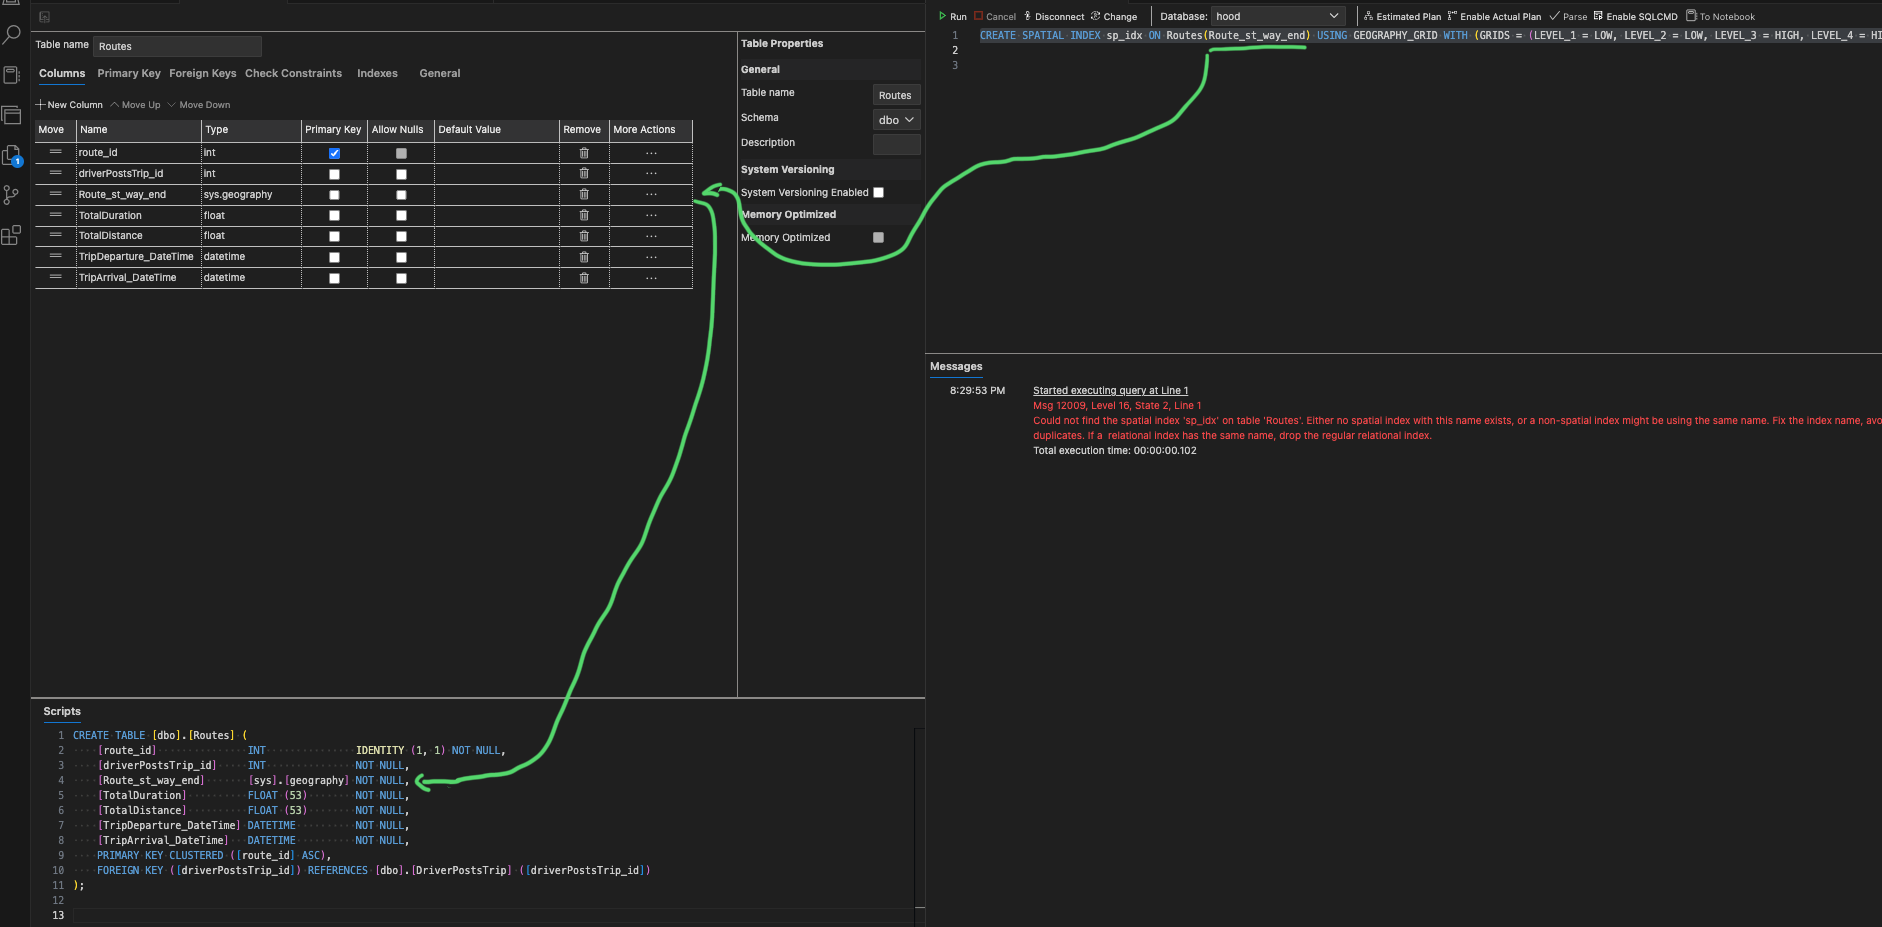Switch to the Columns tab
Screen dimensions: 1882x927
pyautogui.click(x=62, y=73)
